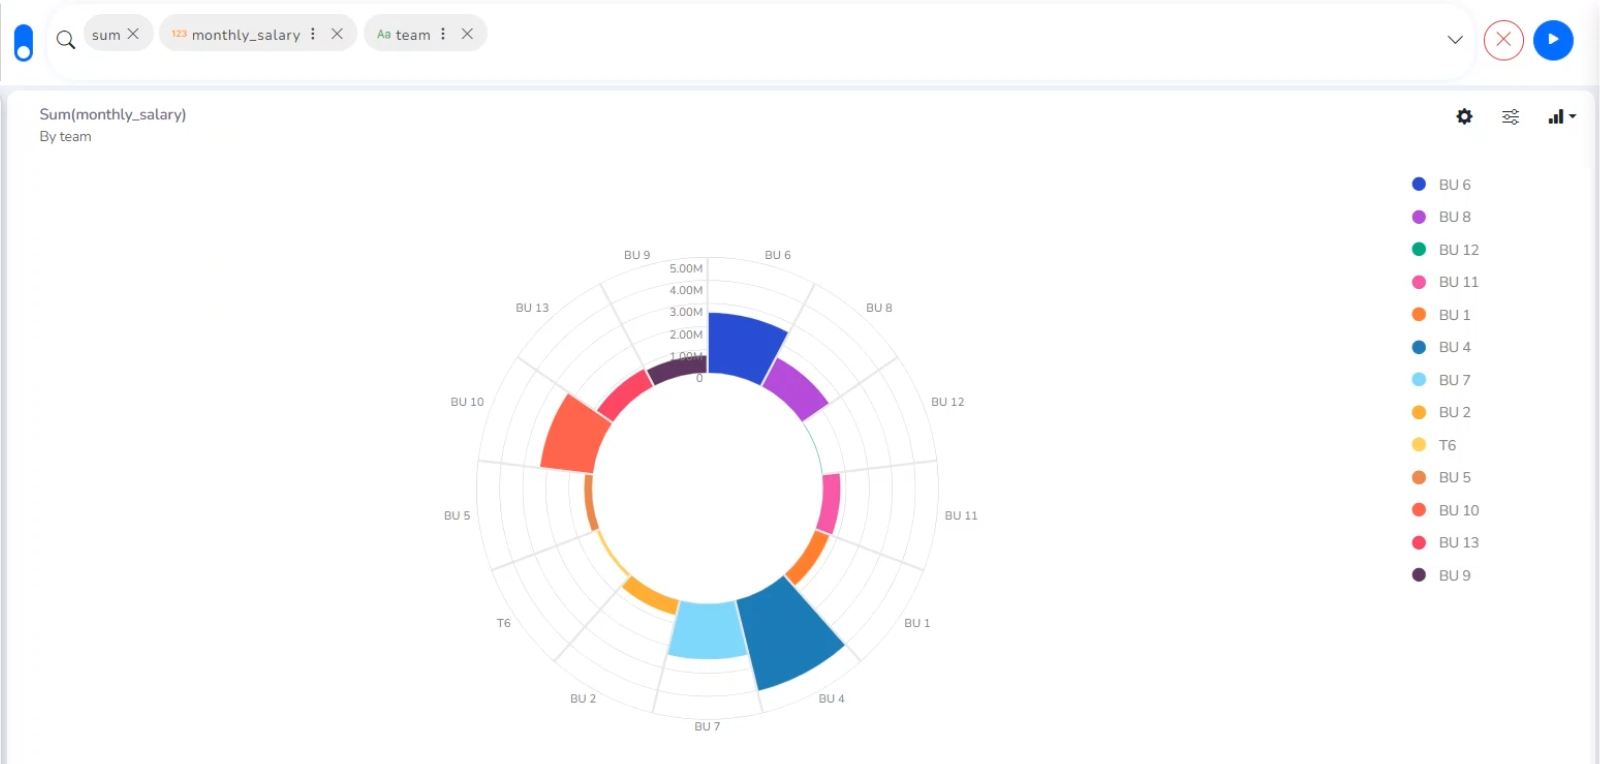
Task: Run the query with play button
Action: (1553, 40)
